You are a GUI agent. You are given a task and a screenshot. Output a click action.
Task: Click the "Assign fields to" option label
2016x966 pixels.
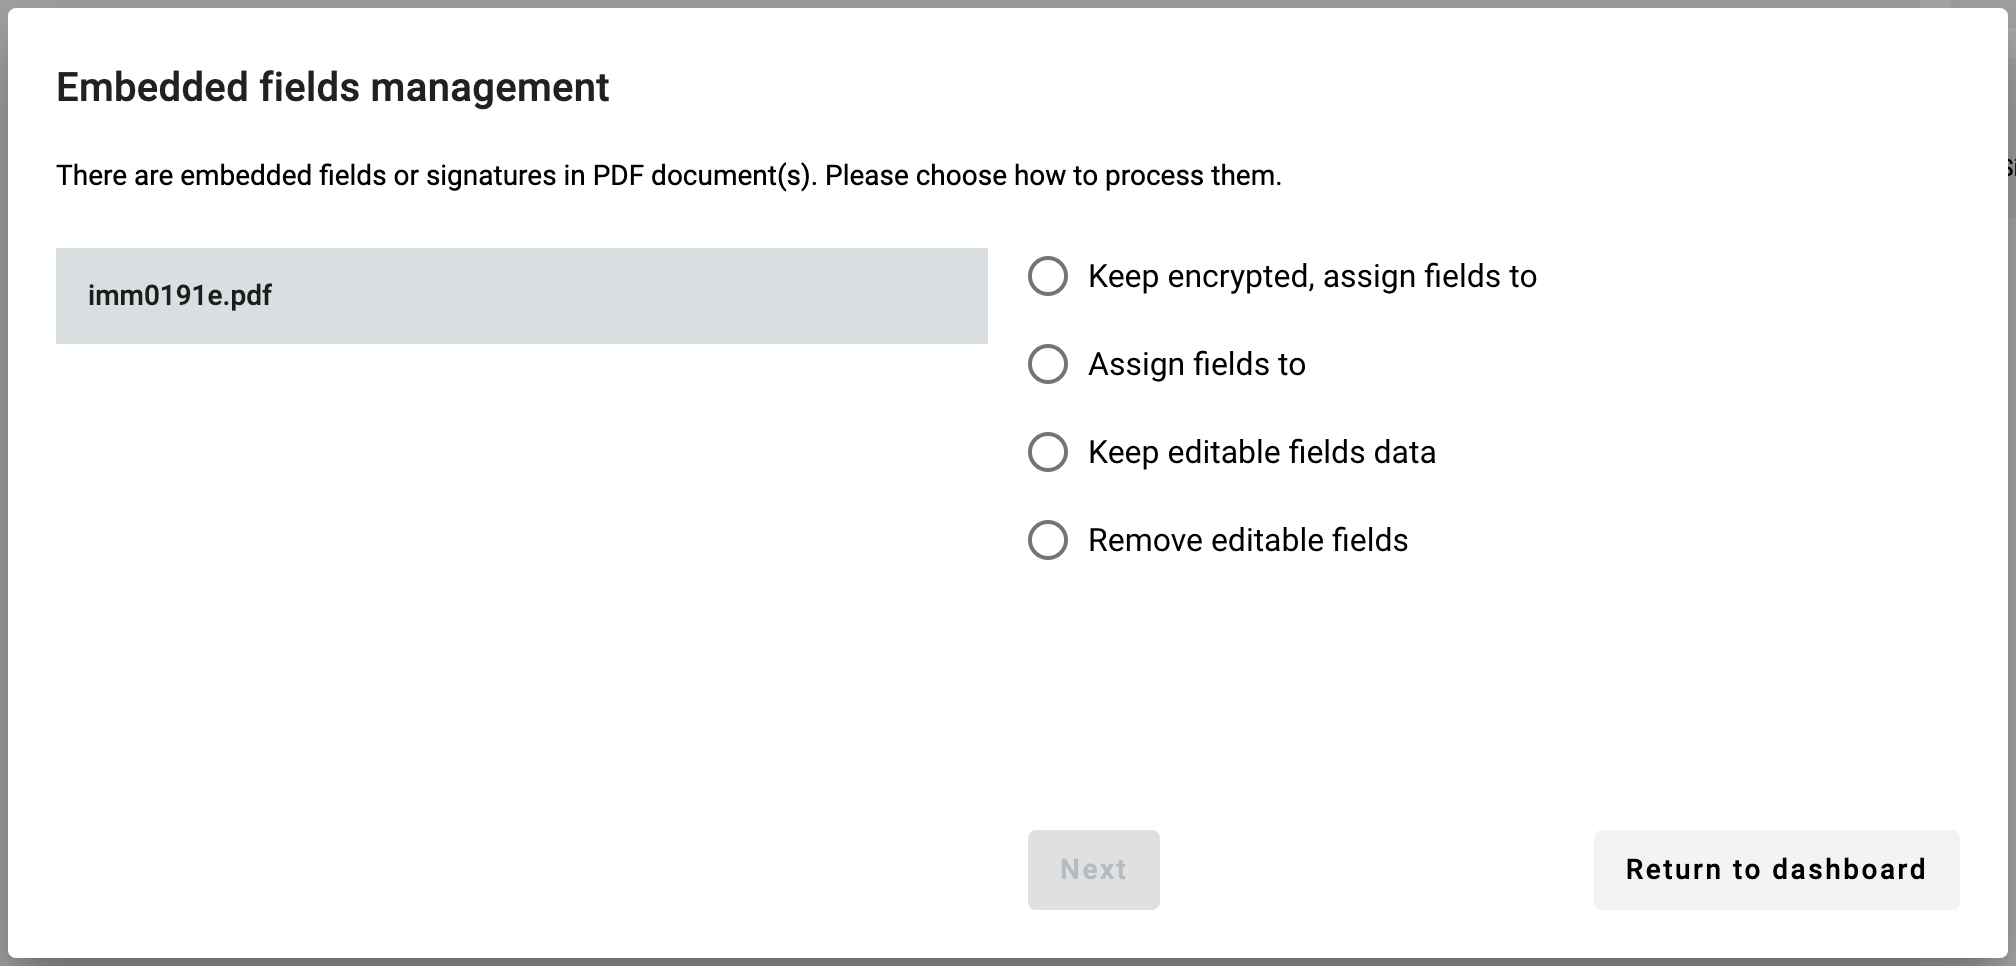point(1196,364)
